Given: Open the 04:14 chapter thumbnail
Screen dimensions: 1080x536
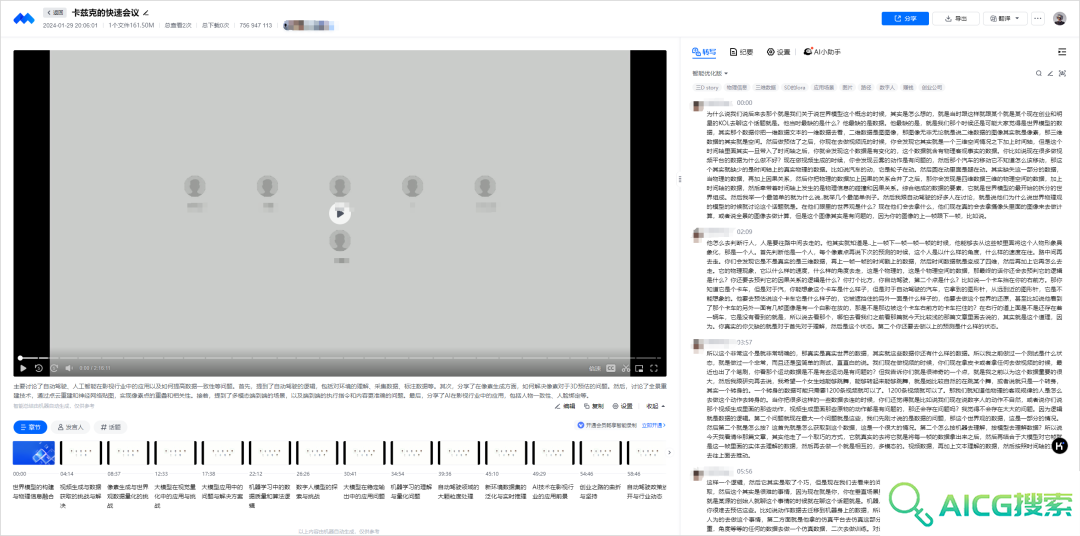Looking at the screenshot, I should 81,453.
